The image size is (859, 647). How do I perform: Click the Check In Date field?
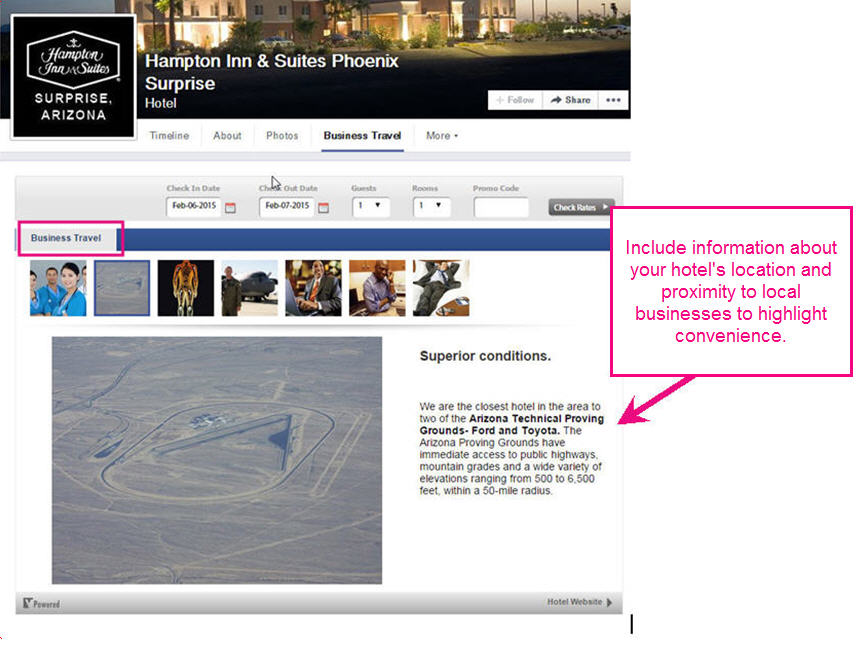point(193,206)
